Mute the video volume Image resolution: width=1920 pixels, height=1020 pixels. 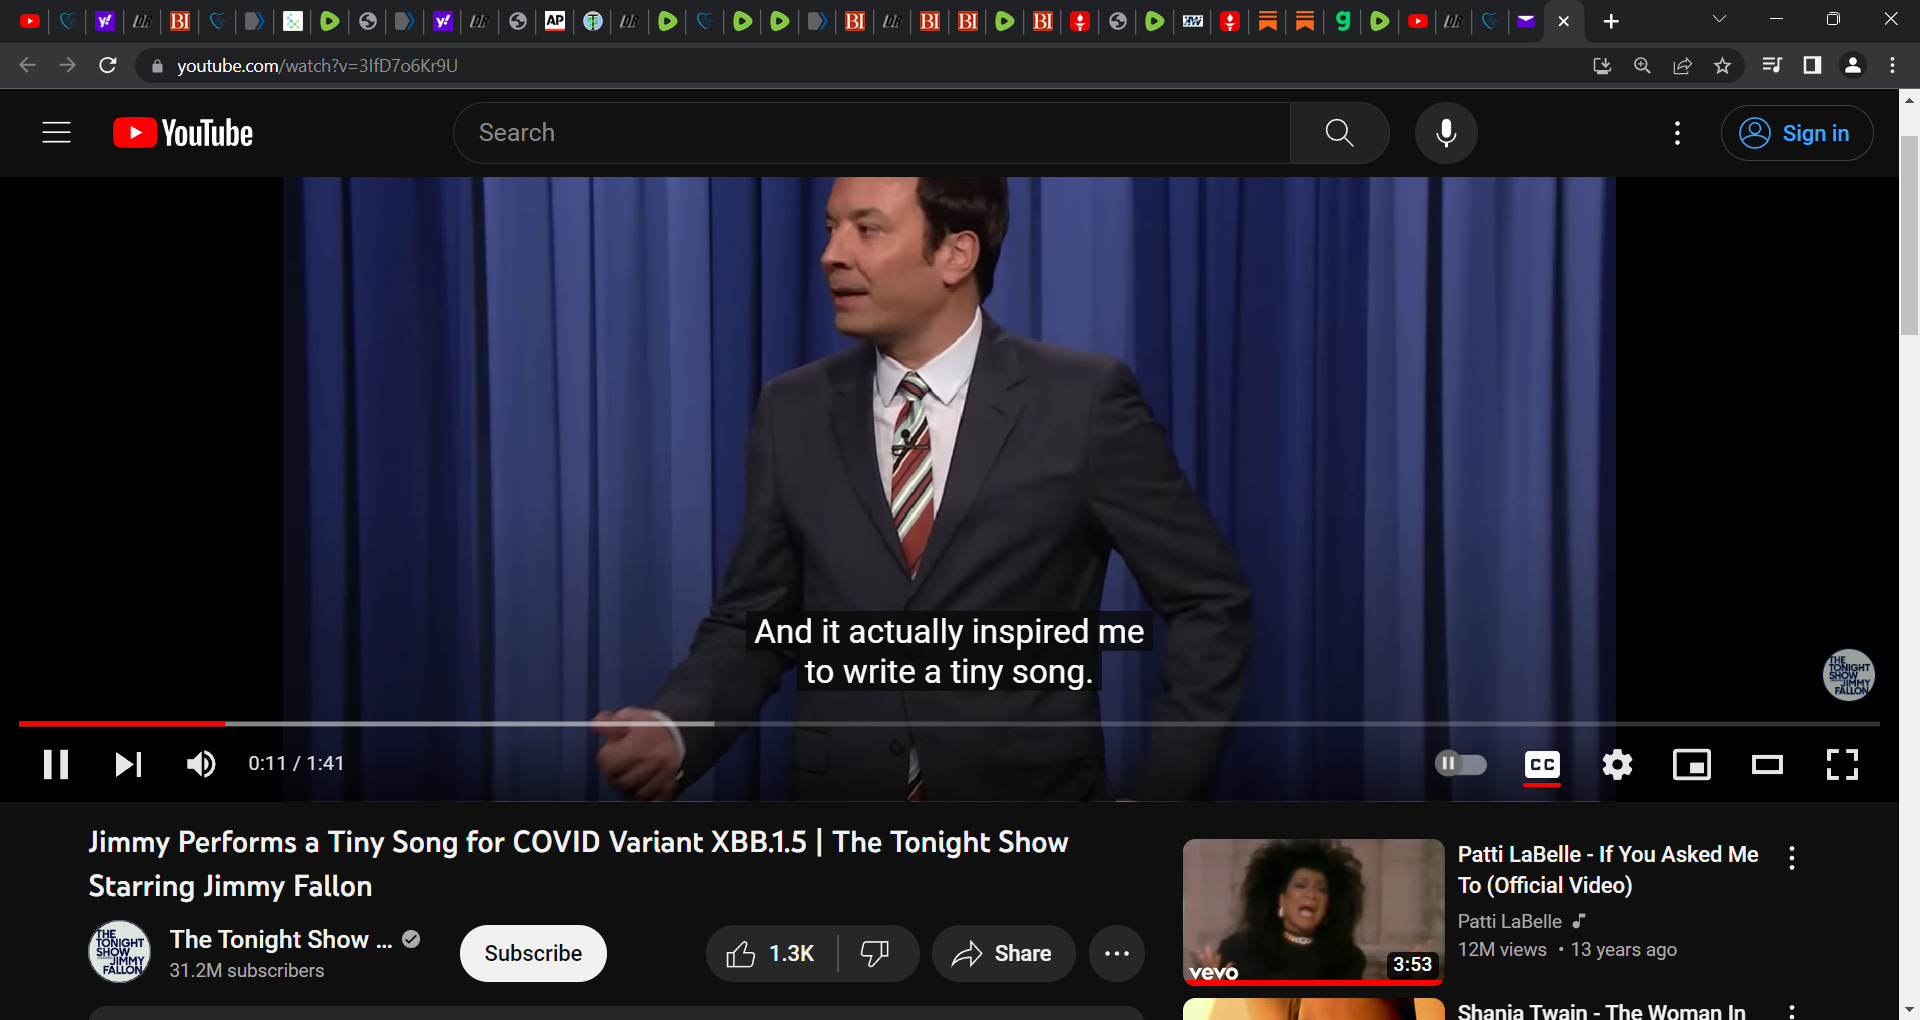(x=201, y=764)
